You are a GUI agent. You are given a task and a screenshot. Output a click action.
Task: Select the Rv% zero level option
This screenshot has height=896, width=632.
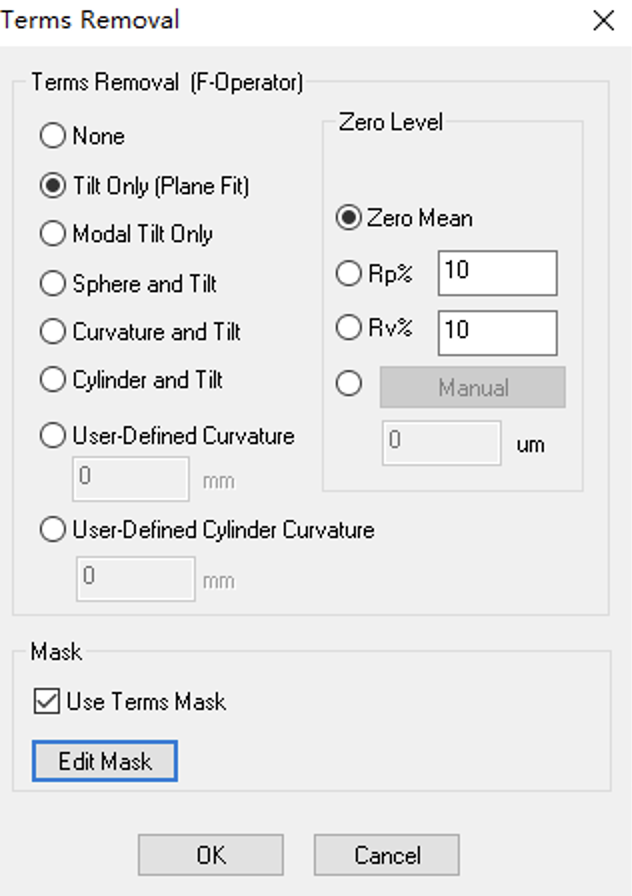[348, 328]
